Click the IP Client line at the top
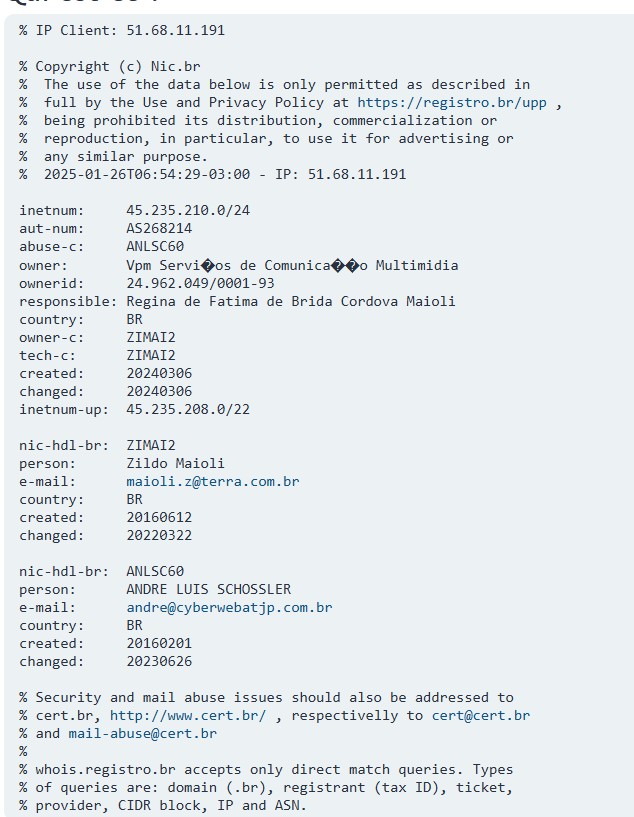The height and width of the screenshot is (817, 634). 122,30
